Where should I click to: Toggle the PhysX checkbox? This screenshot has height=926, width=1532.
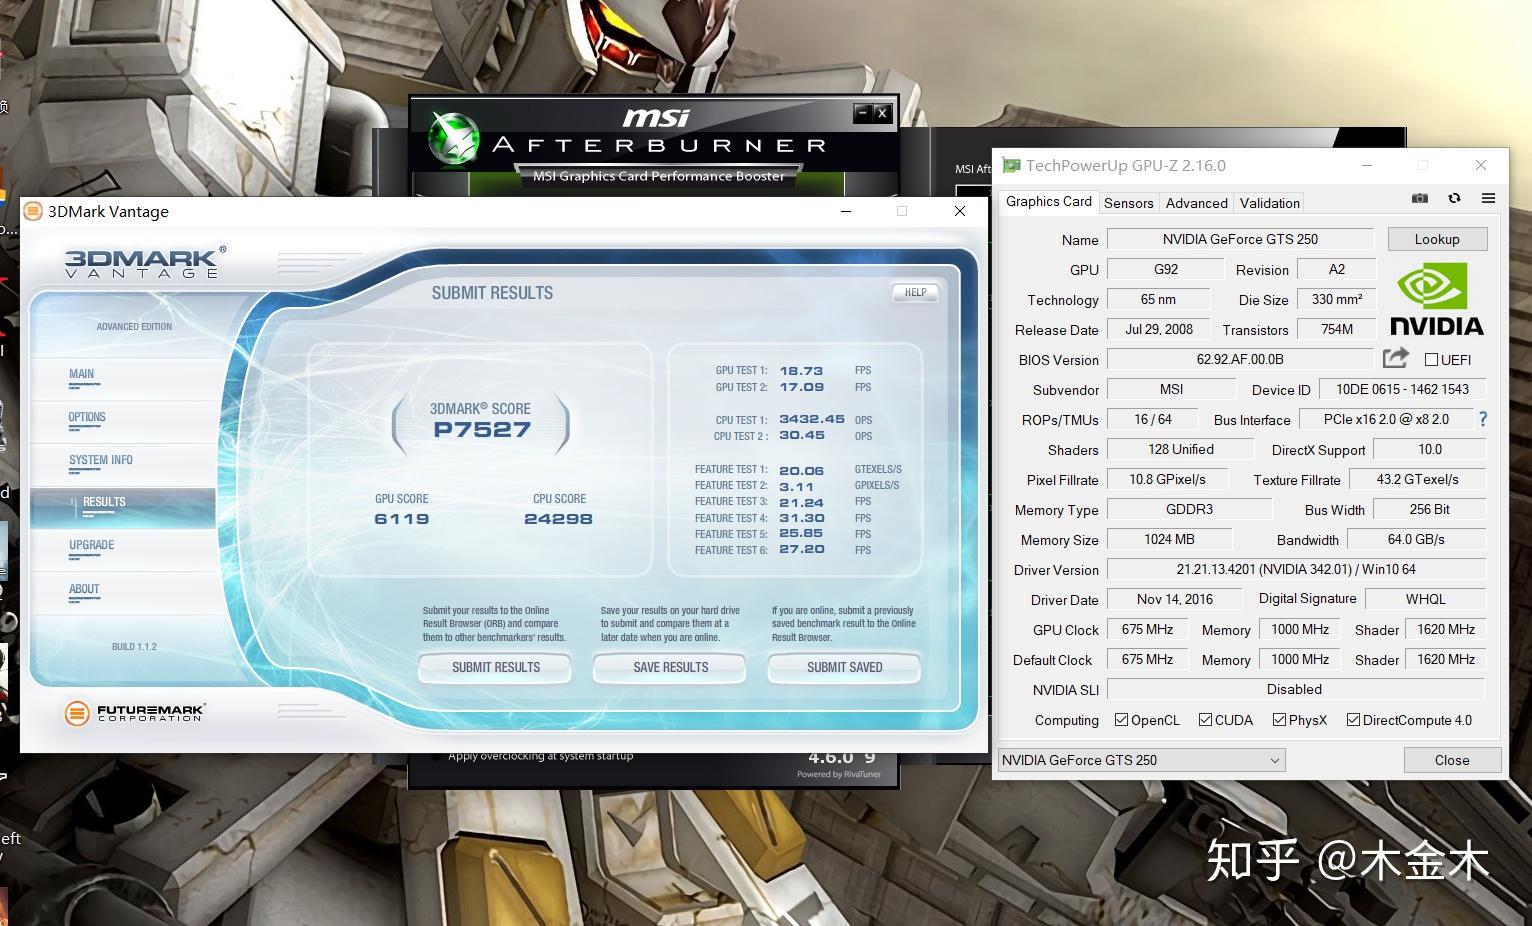[1279, 720]
